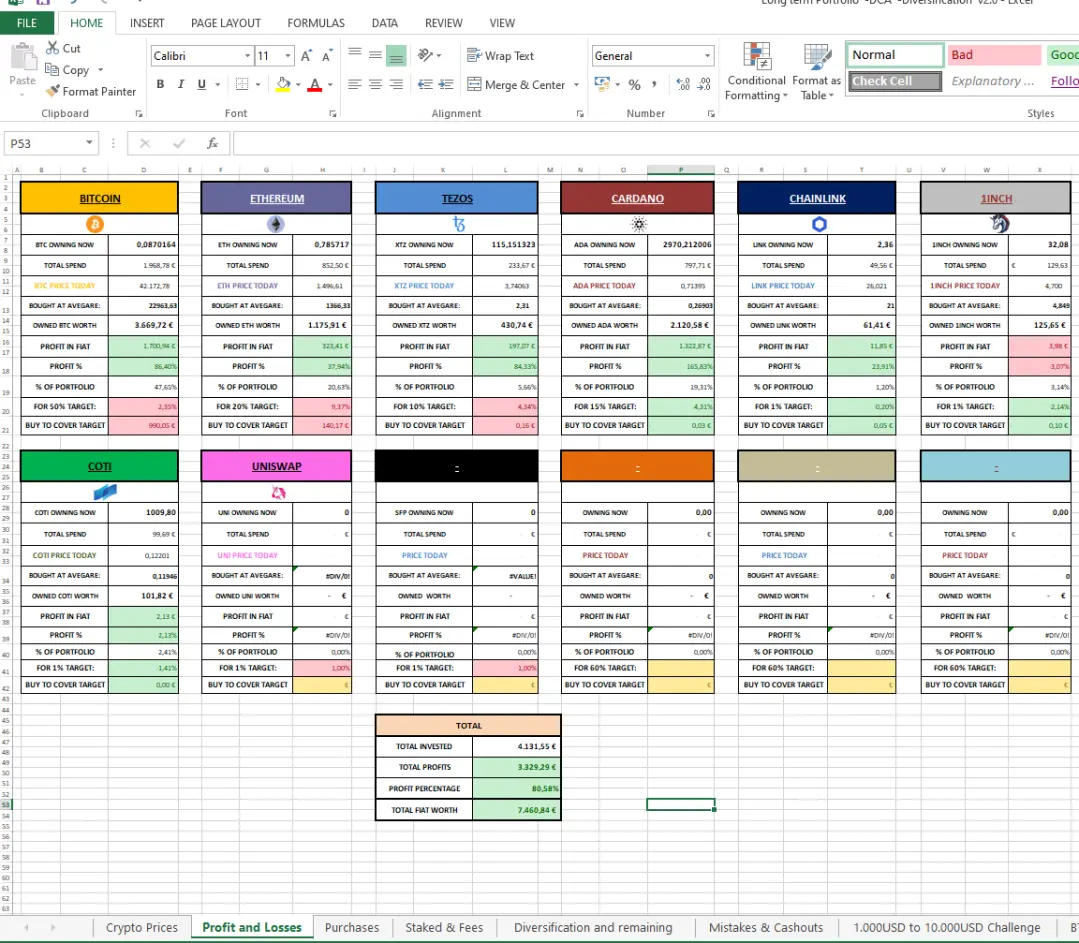
Task: Set Middle Align for cell text
Action: [375, 54]
